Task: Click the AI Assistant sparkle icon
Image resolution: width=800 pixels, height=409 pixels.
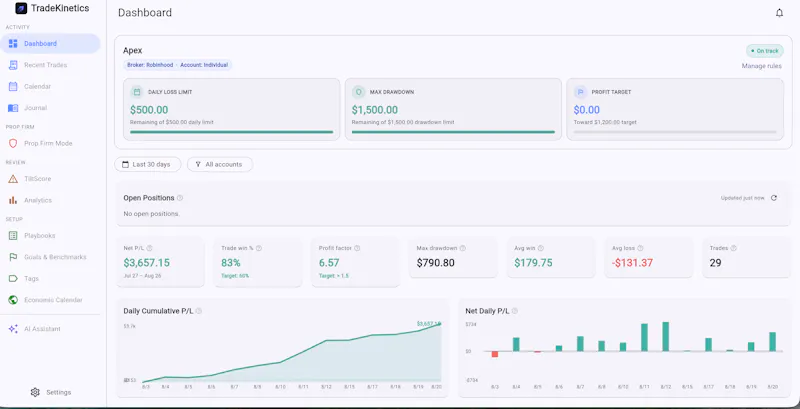Action: pos(13,329)
